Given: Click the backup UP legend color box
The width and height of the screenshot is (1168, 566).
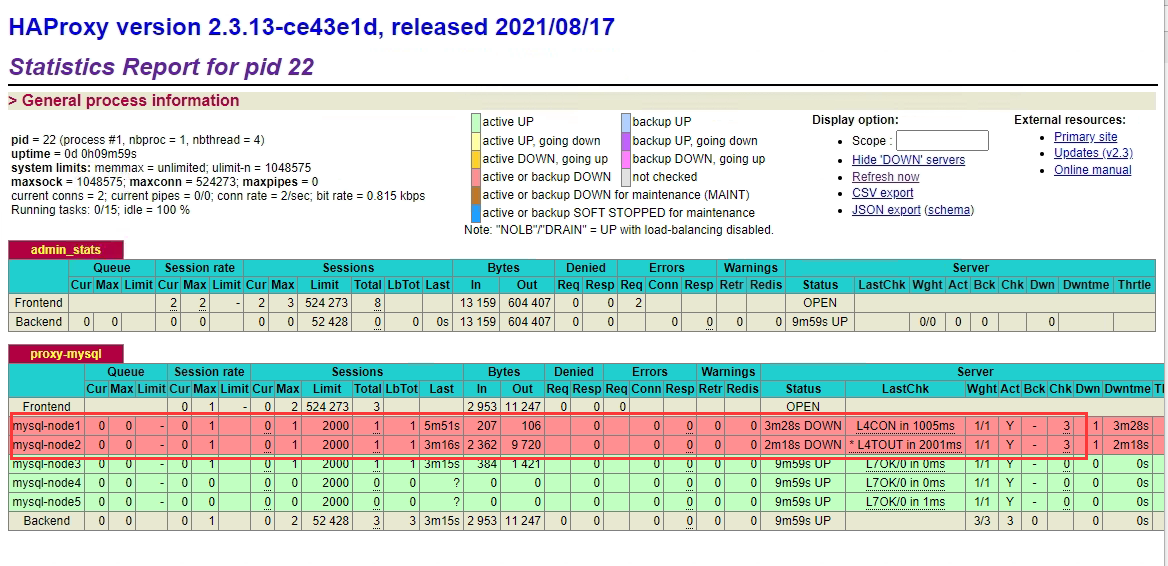Looking at the screenshot, I should coord(626,121).
